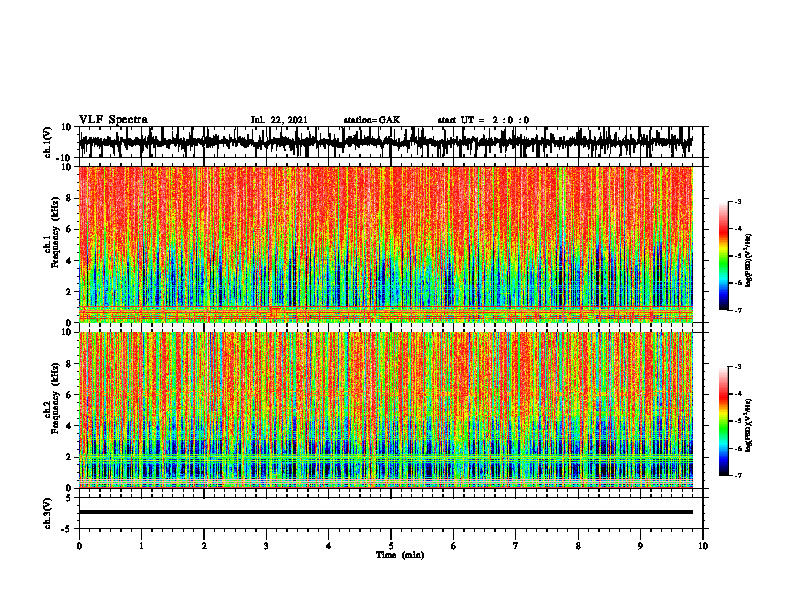Click the -5 tick on ch.3(V) axis

point(67,529)
